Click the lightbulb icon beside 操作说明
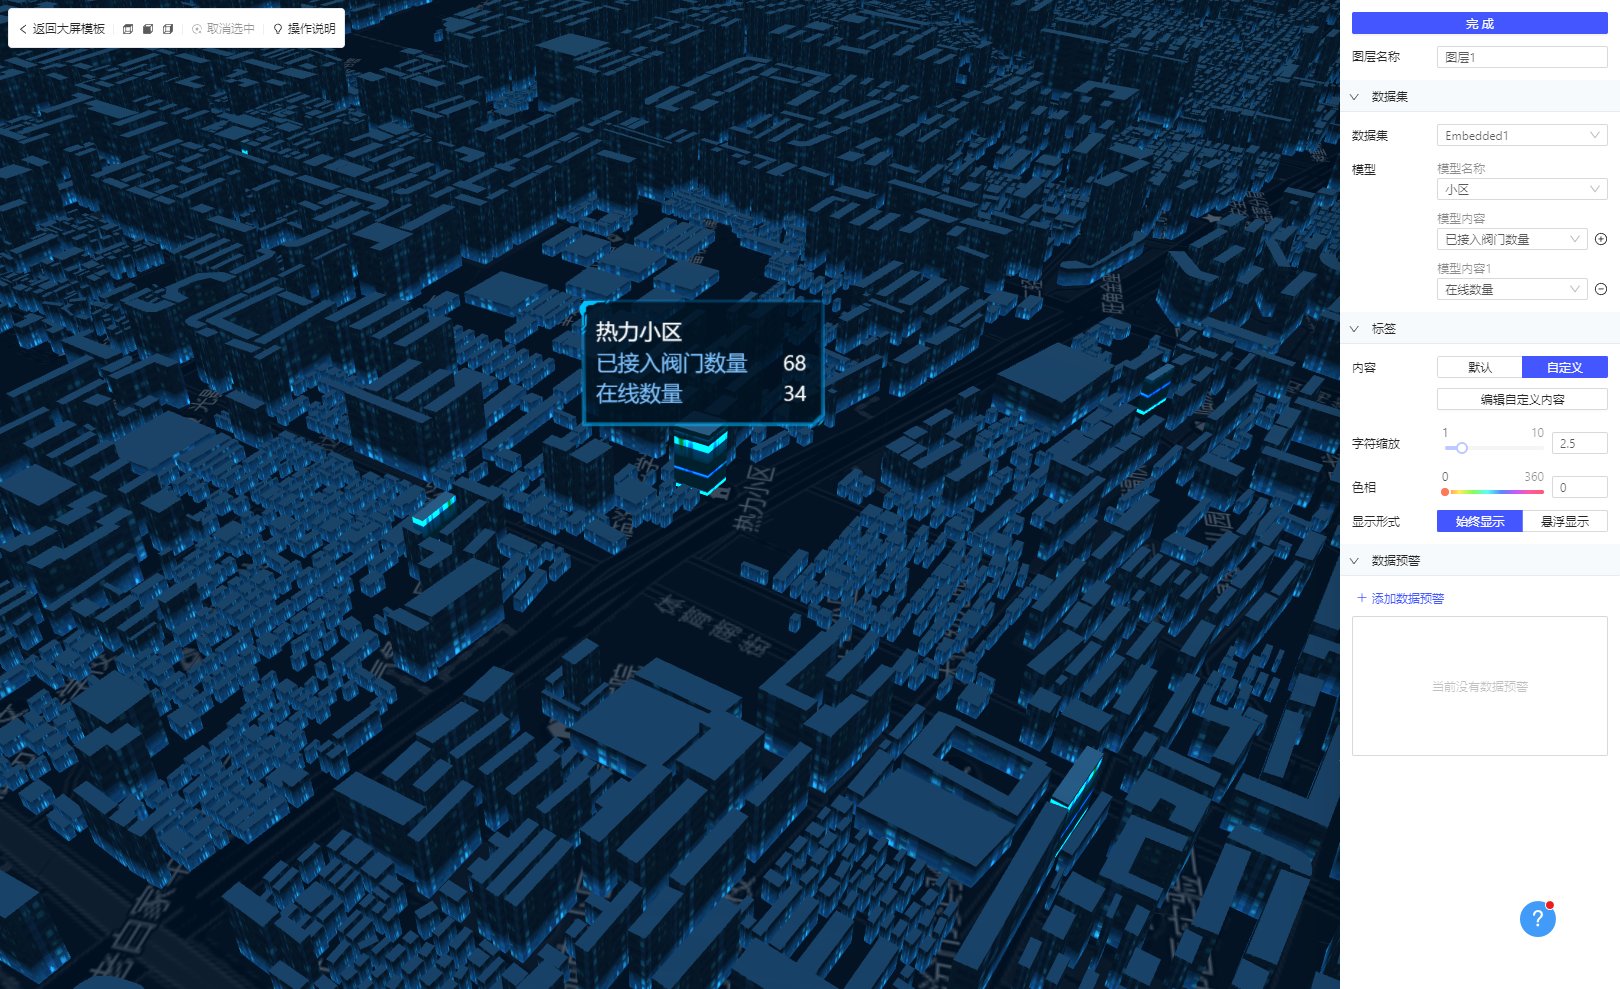 (278, 29)
